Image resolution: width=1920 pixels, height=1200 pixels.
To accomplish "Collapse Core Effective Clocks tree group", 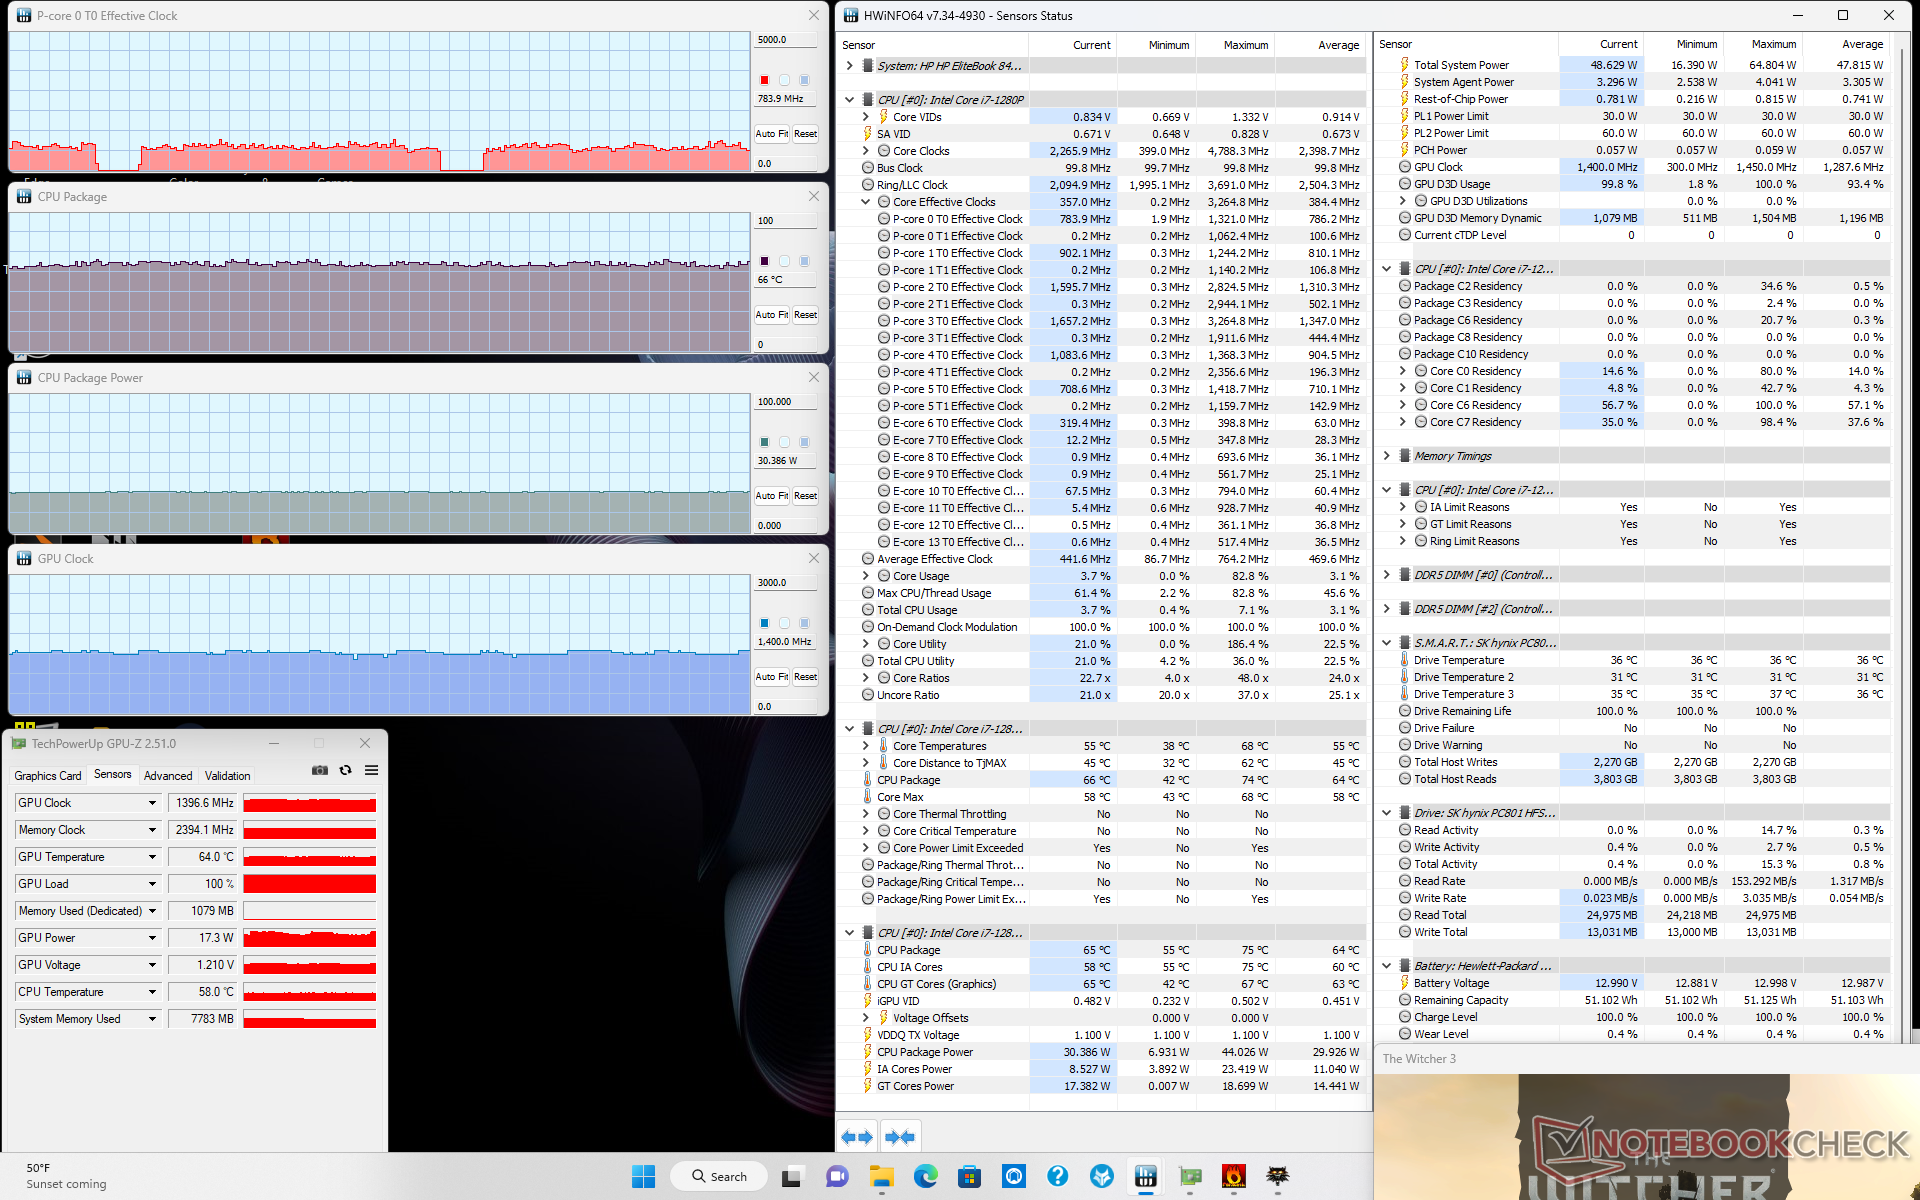I will click(866, 202).
